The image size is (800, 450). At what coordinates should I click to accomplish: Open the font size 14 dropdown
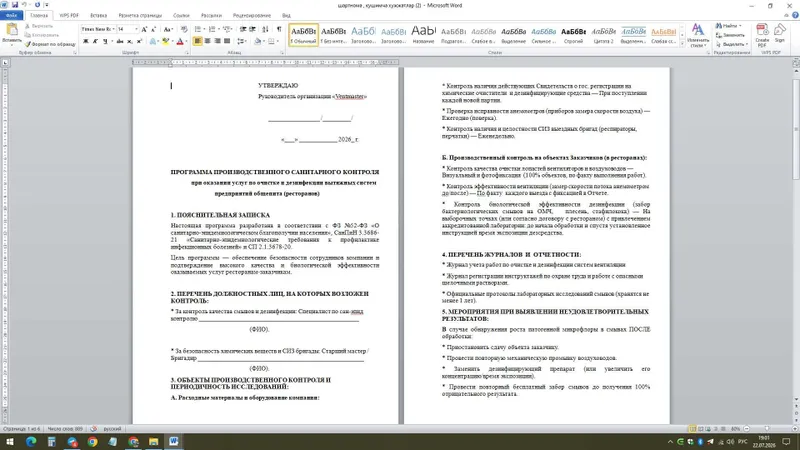(x=135, y=30)
